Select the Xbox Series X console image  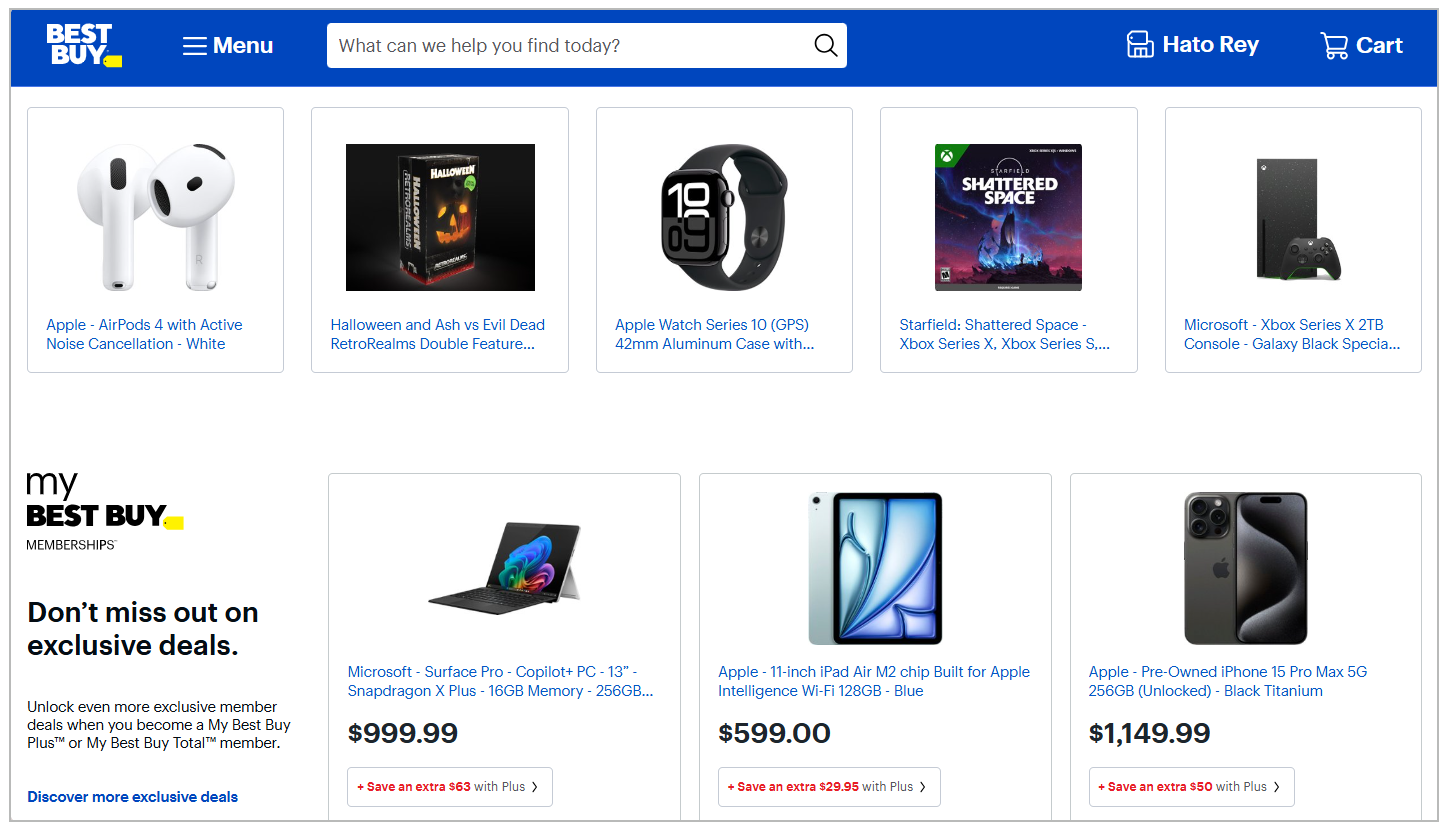pos(1293,217)
